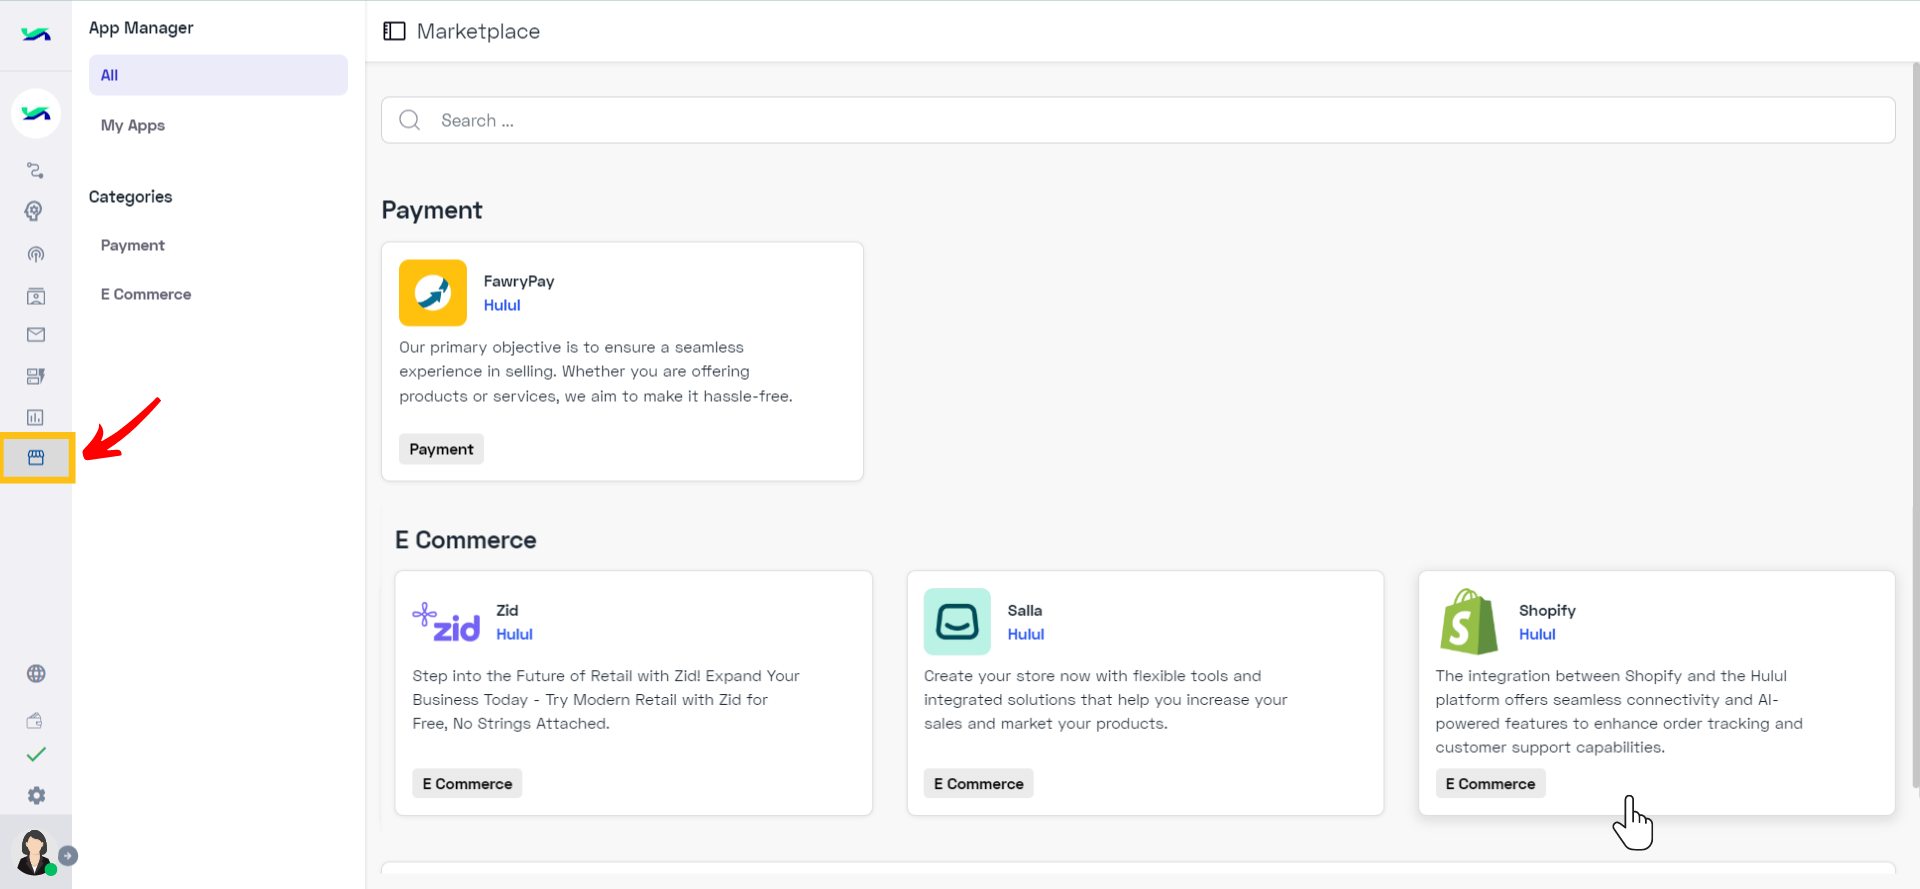
Task: Open the Zid app title
Action: (x=507, y=610)
